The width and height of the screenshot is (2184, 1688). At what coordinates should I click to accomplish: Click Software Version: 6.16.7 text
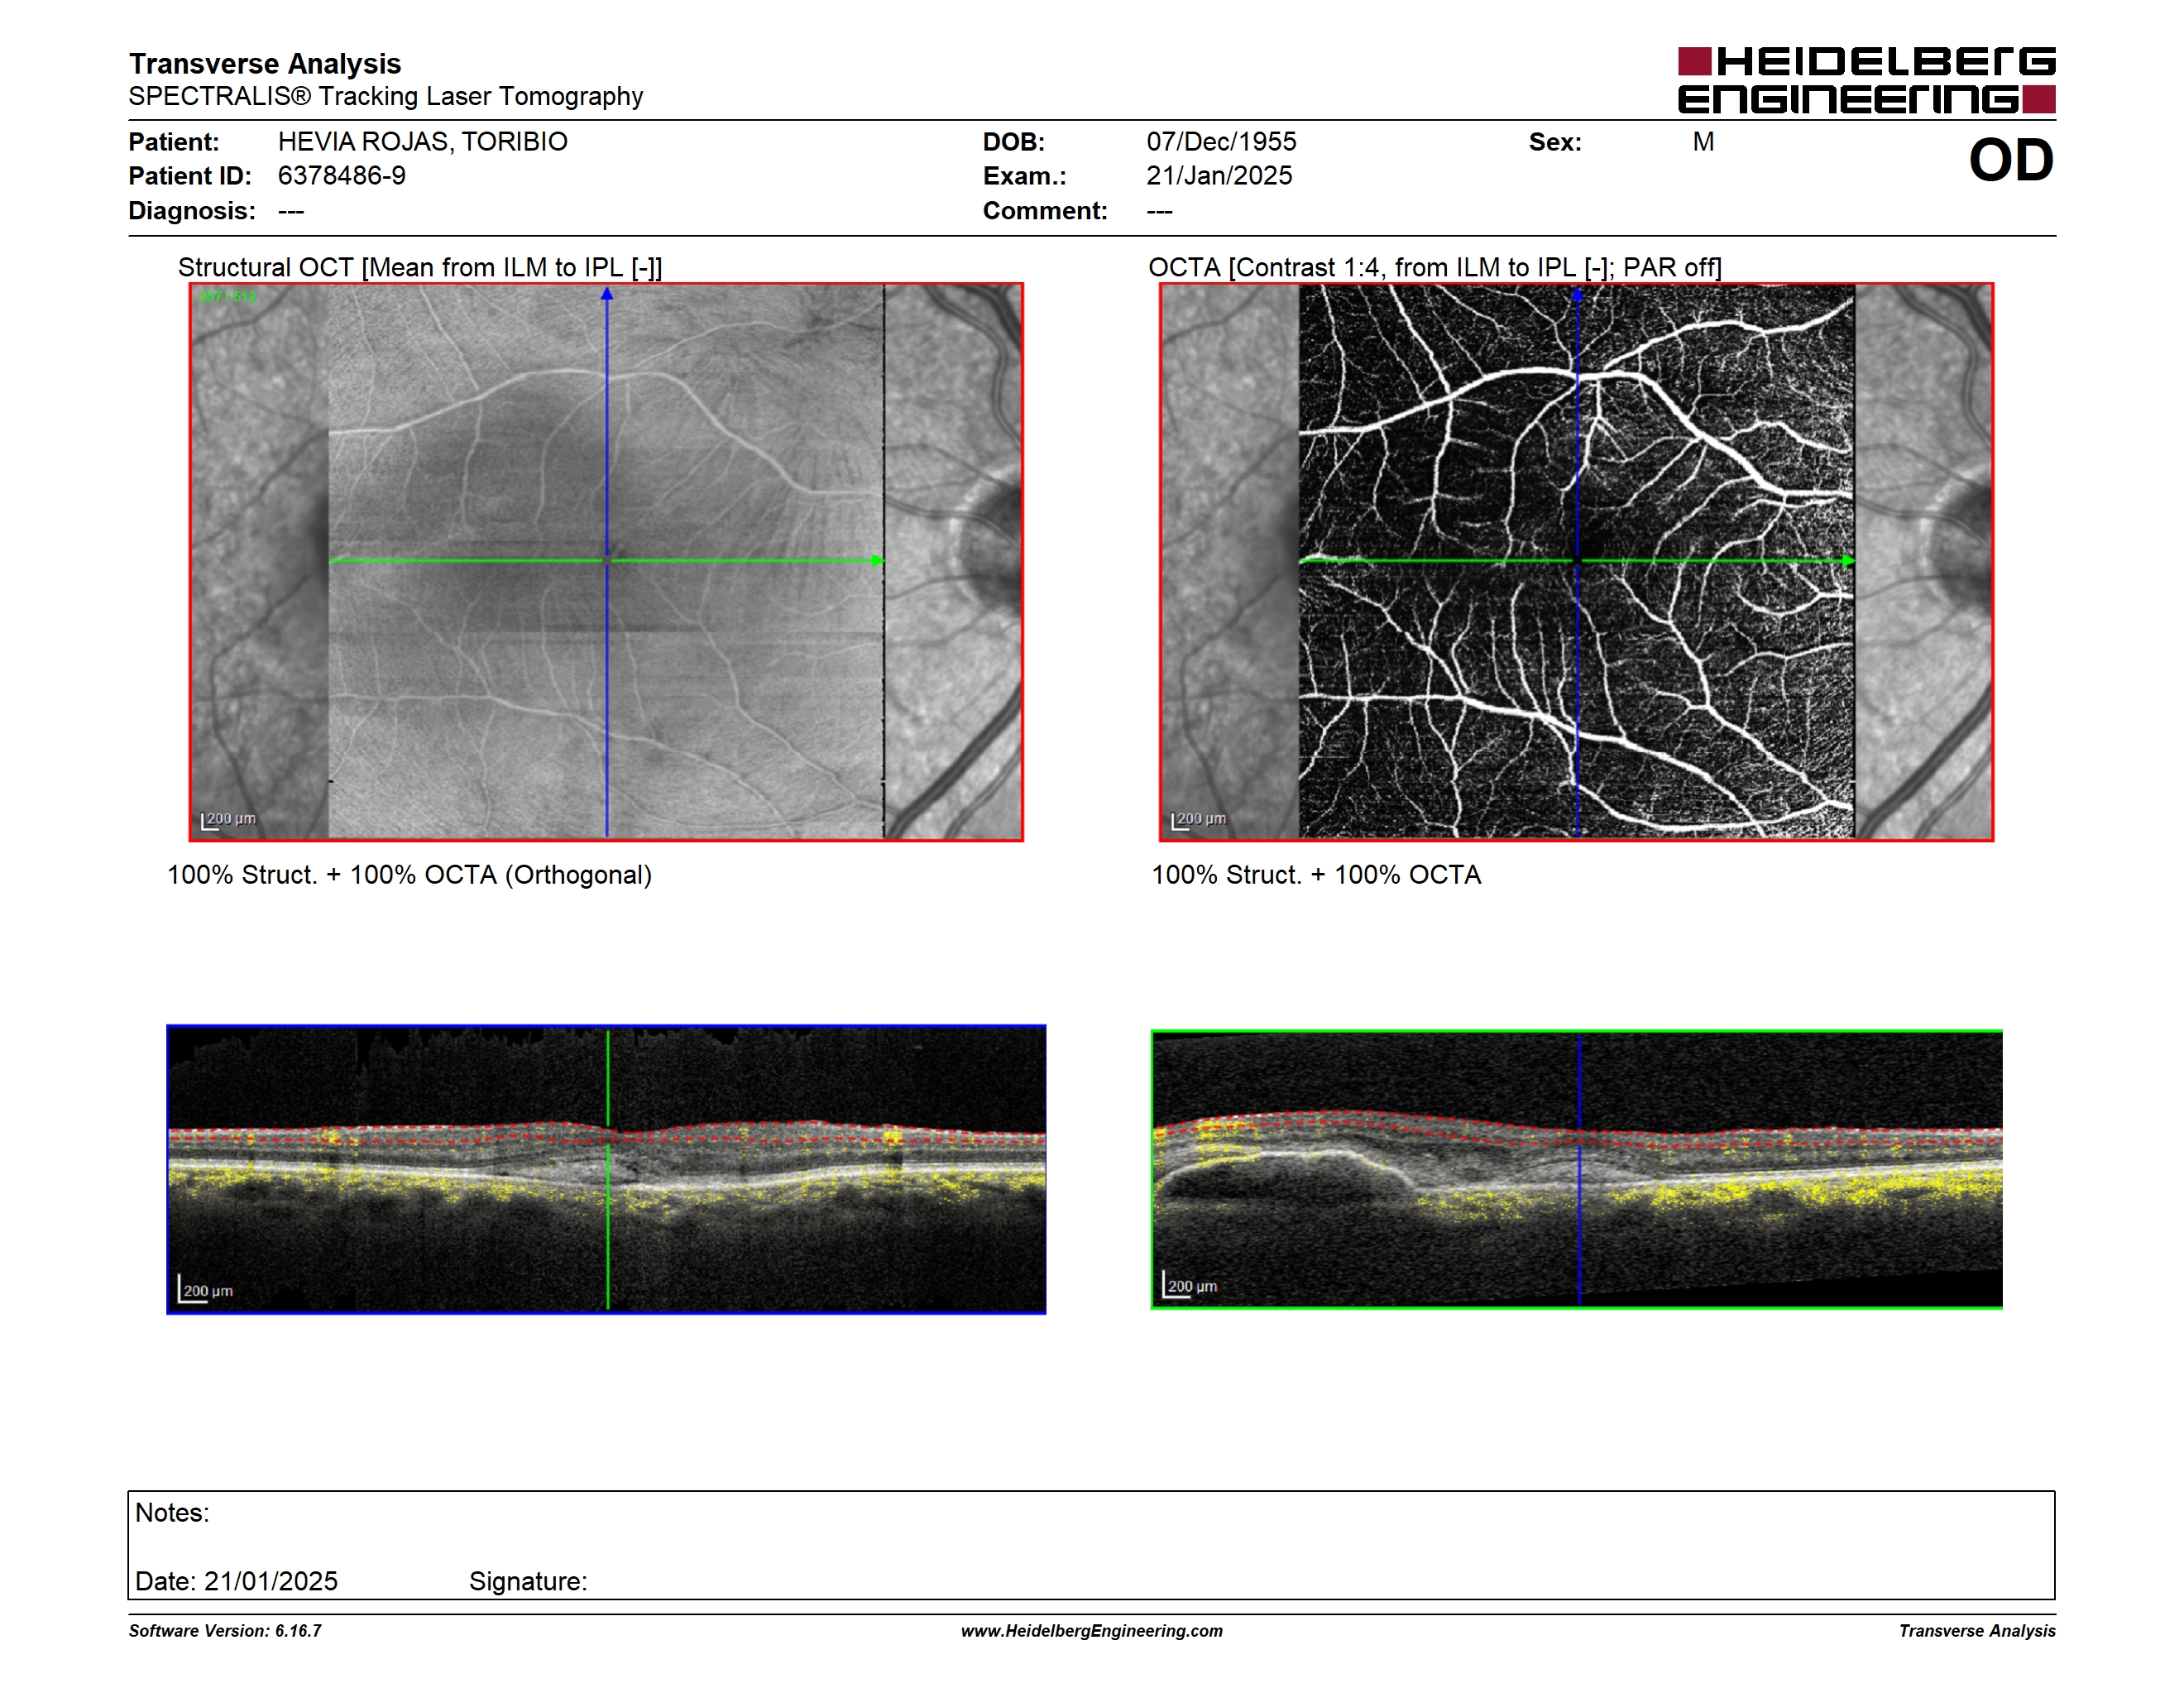(x=225, y=1631)
